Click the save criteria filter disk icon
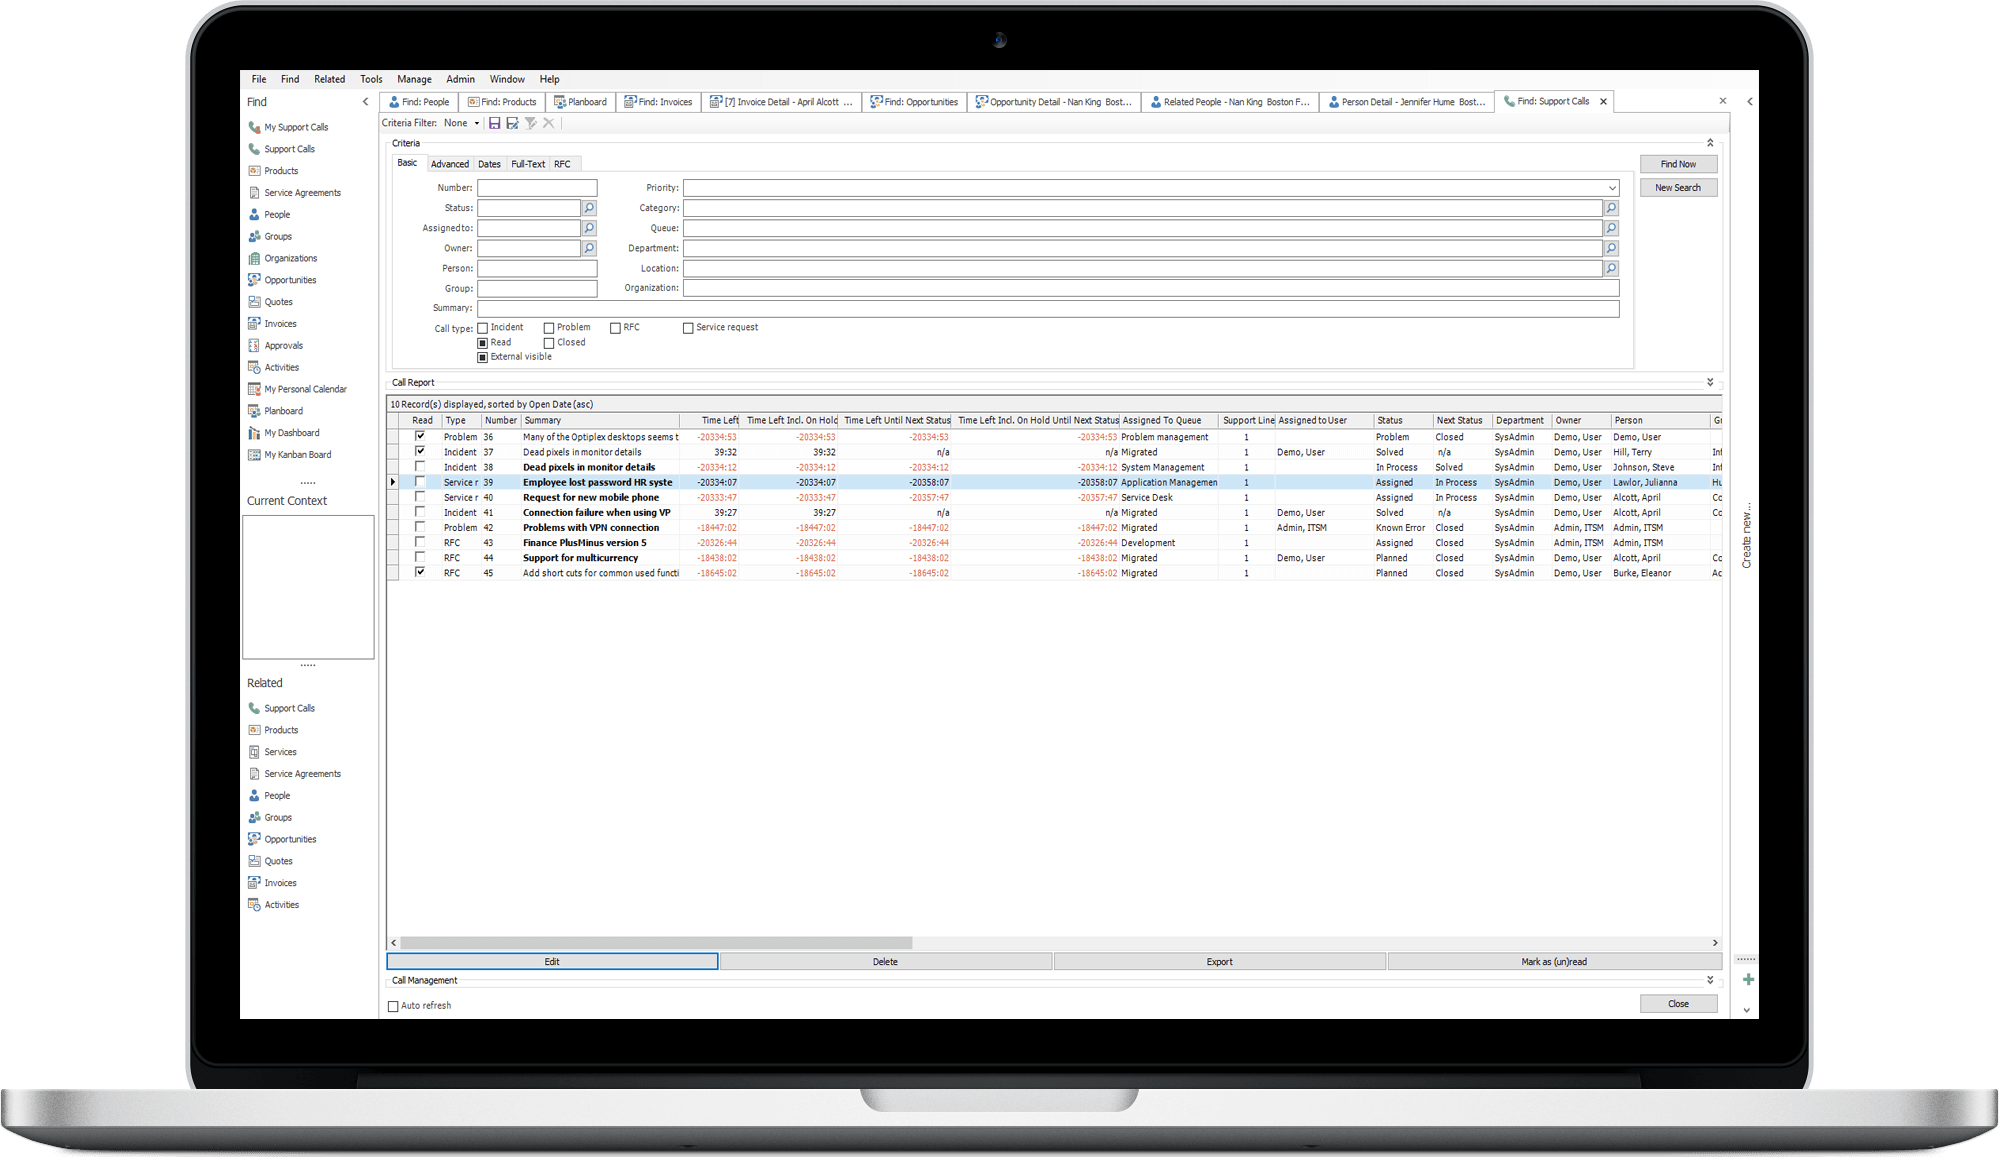The width and height of the screenshot is (1999, 1157). tap(495, 123)
